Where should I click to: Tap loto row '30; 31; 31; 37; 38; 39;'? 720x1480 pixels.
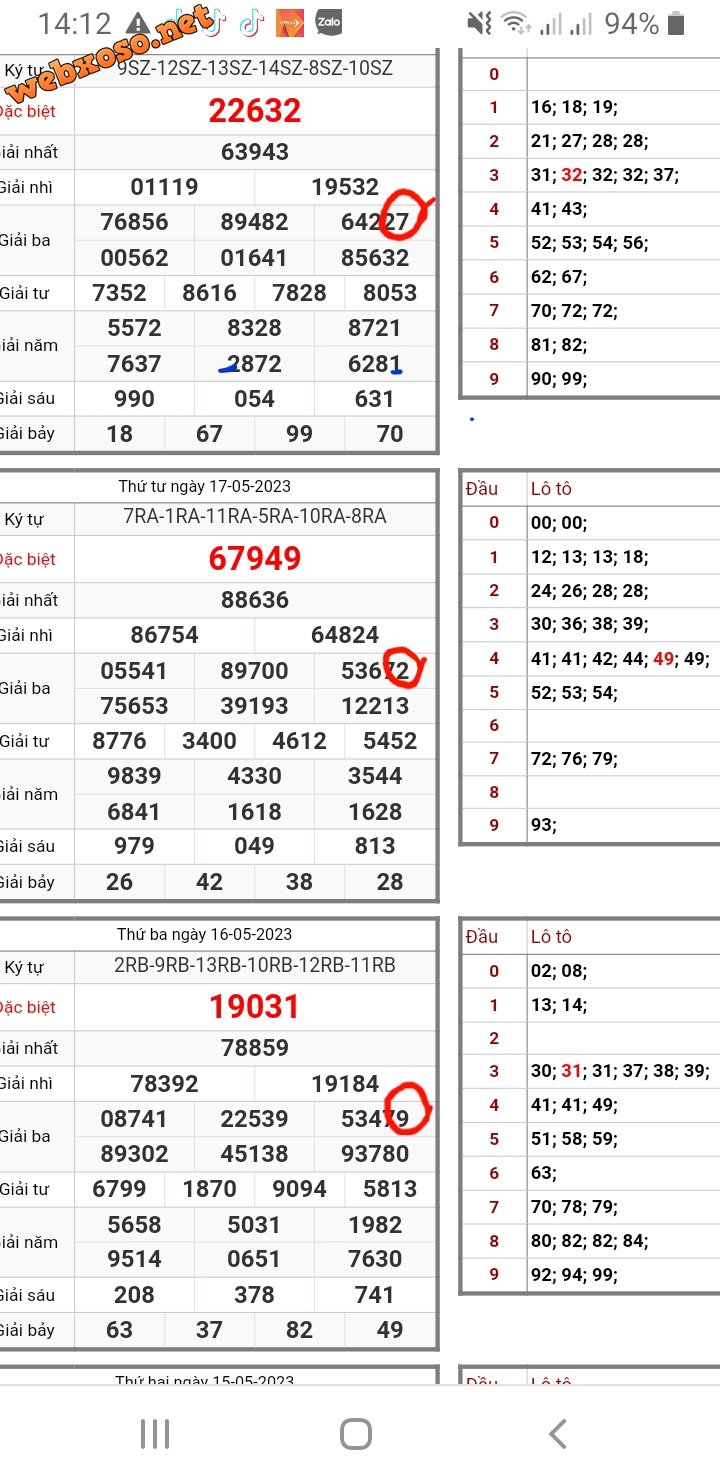(620, 1071)
